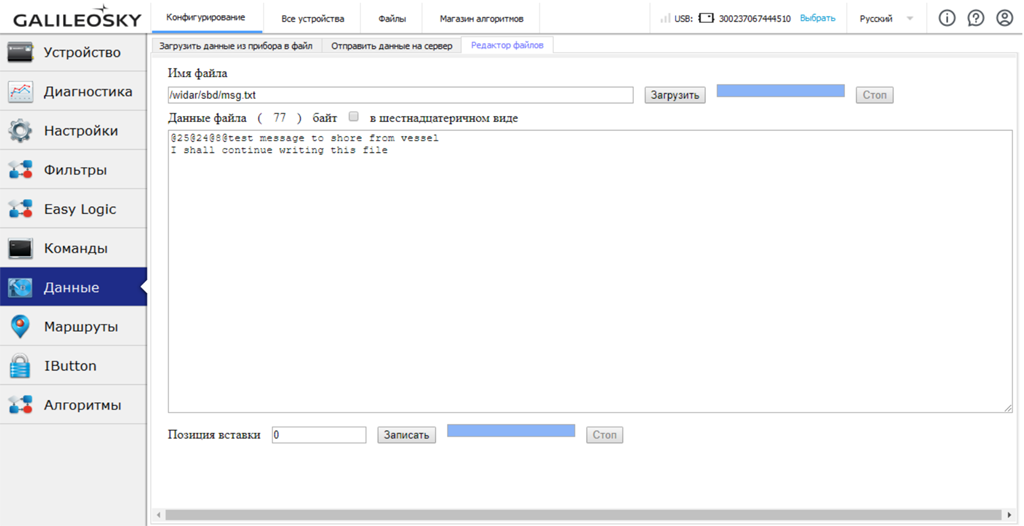Click the signal strength bars icon

[x=665, y=19]
